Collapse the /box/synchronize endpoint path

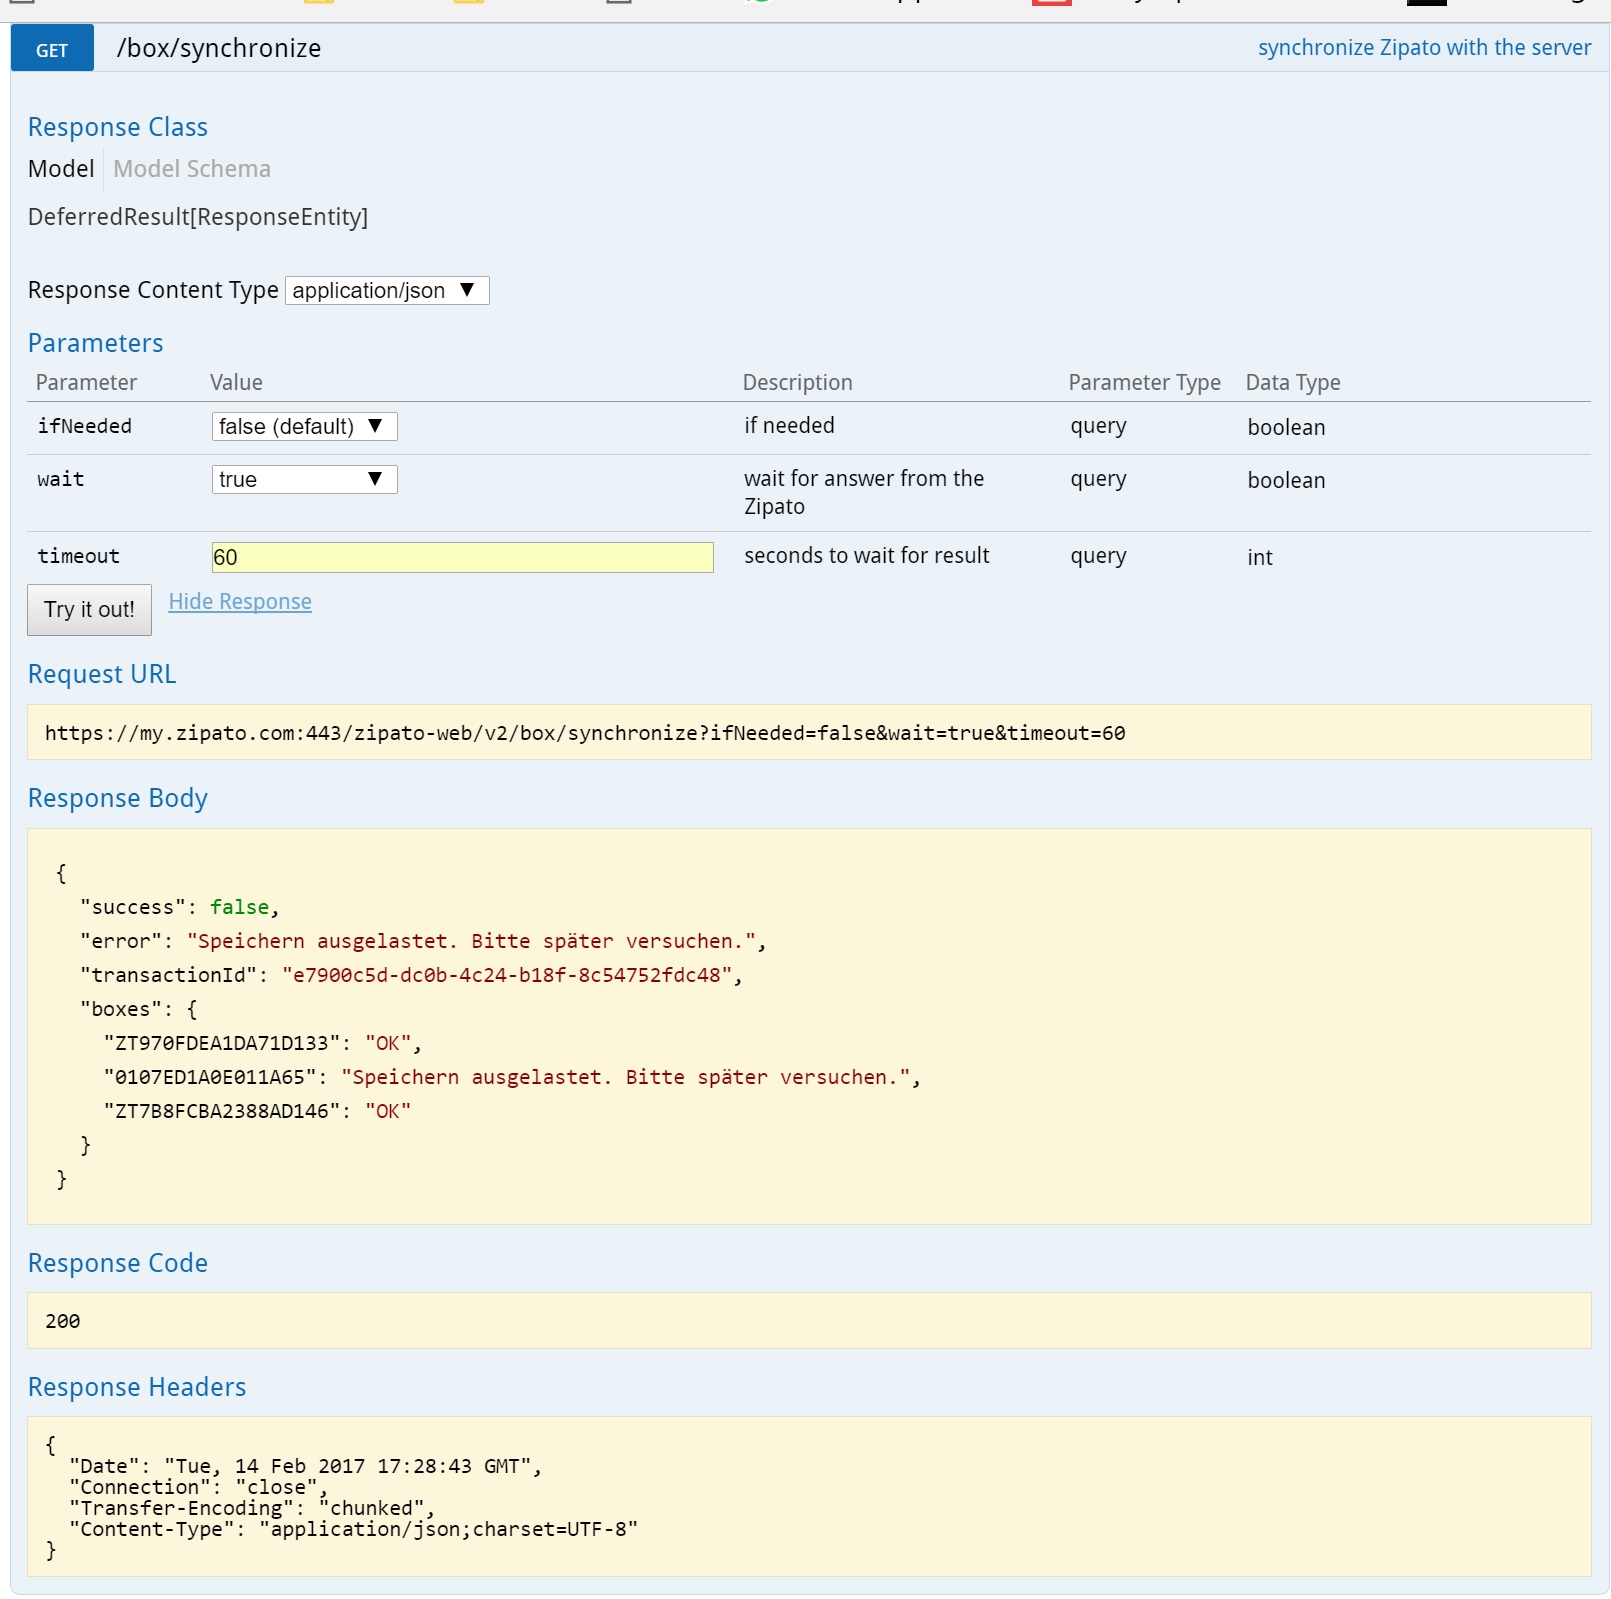(x=219, y=48)
